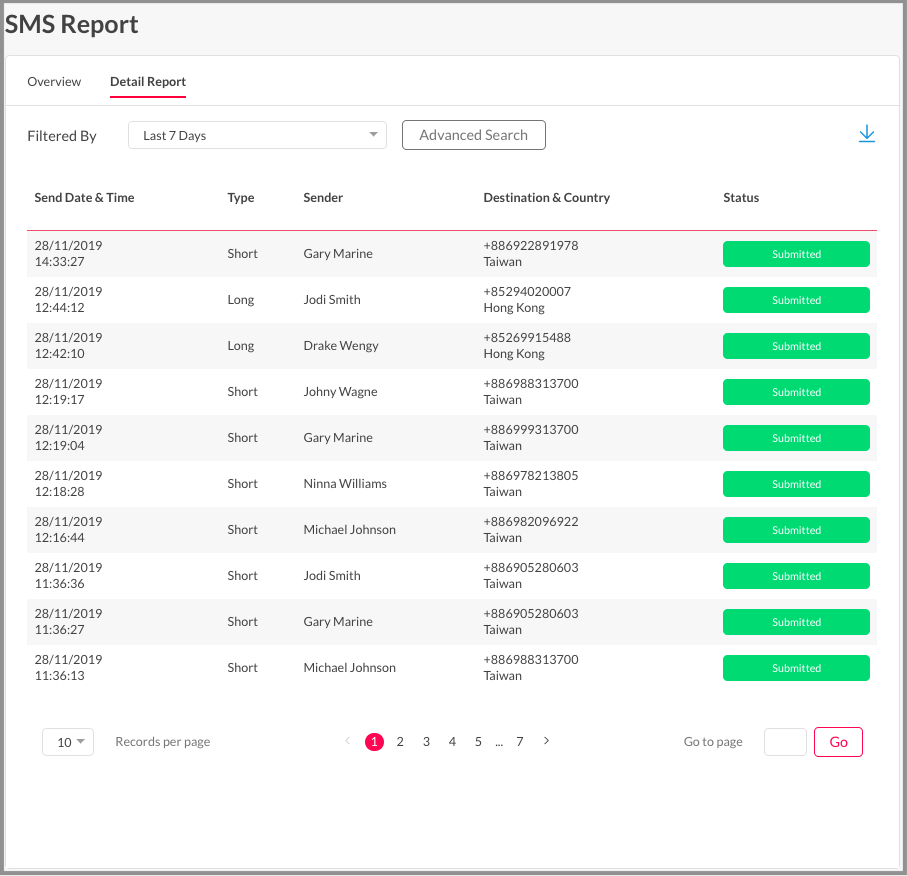The width and height of the screenshot is (907, 876).
Task: Click sender Johny Wagne
Action: click(340, 392)
